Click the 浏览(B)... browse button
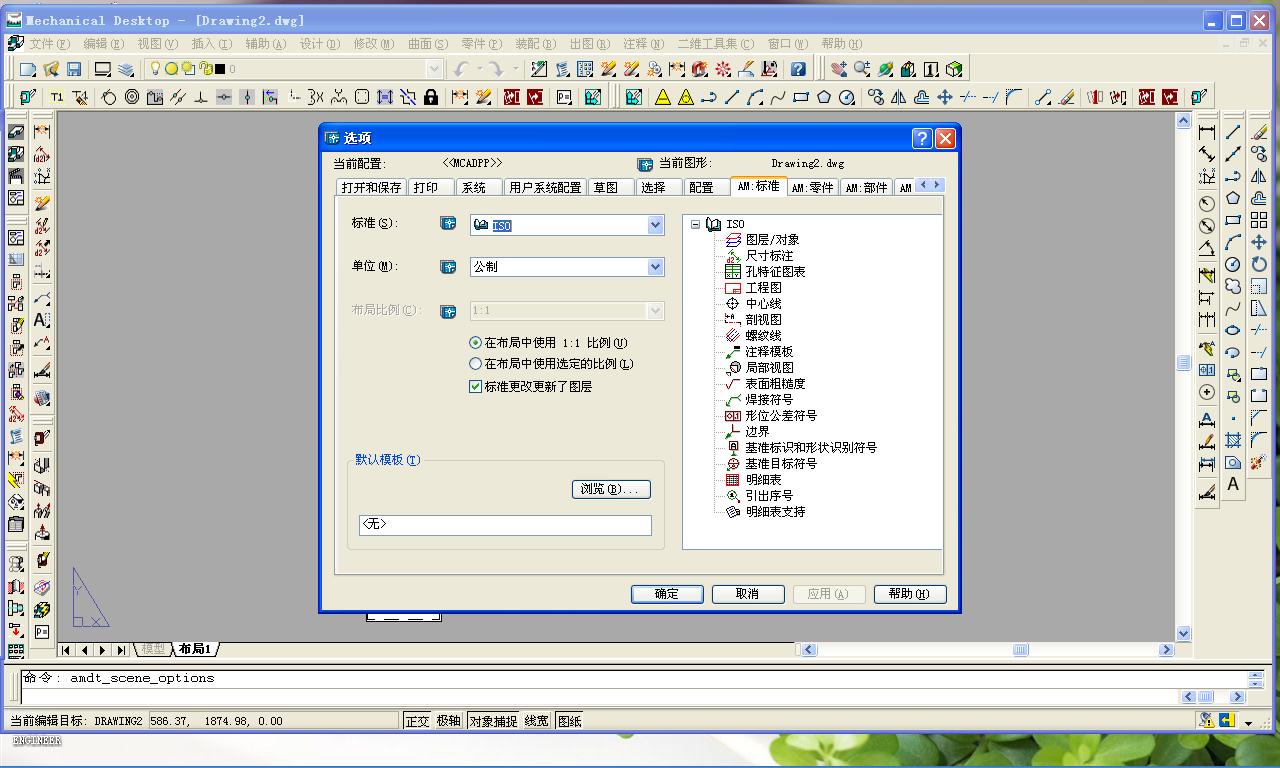The height and width of the screenshot is (768, 1280). coord(611,489)
